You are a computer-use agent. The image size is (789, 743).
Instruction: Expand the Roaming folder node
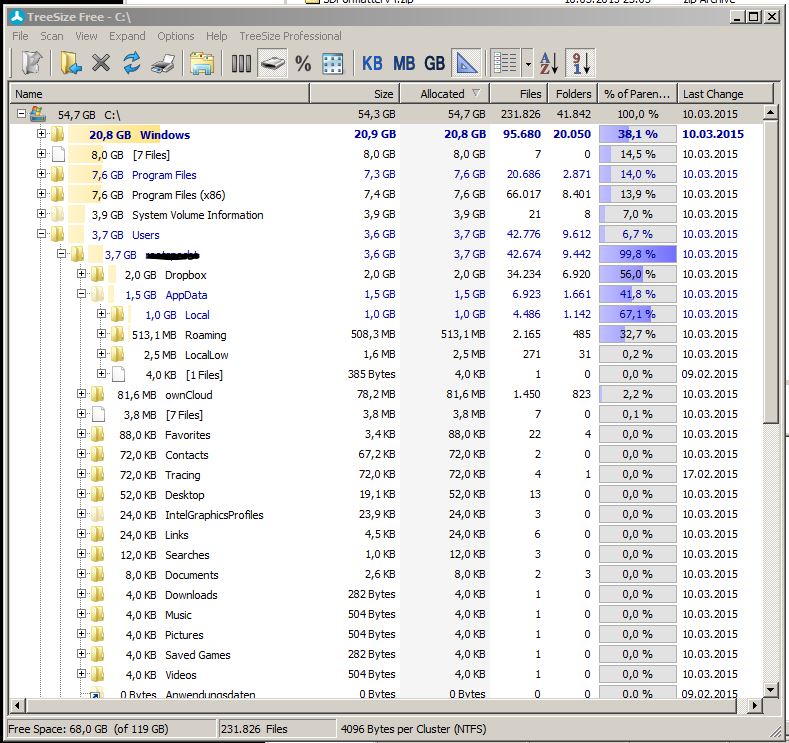click(101, 334)
